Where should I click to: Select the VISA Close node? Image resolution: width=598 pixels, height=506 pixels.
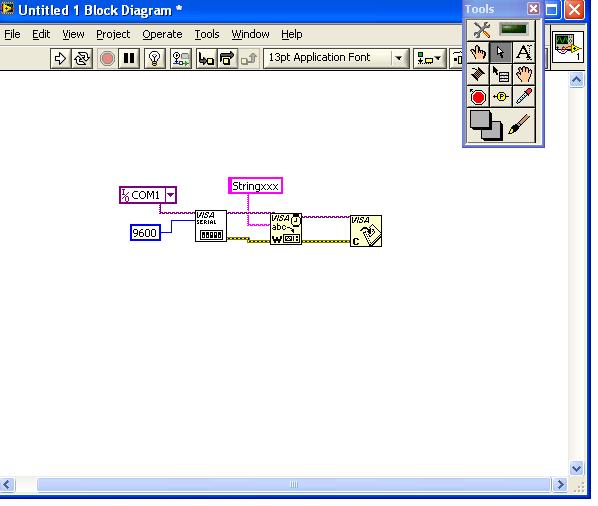(366, 231)
